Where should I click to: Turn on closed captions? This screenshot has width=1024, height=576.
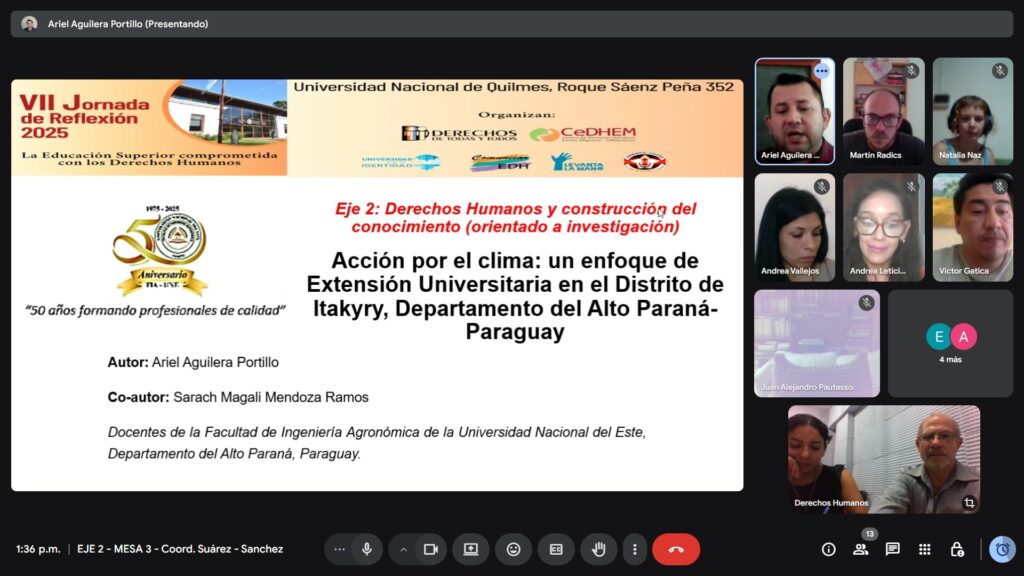point(555,549)
